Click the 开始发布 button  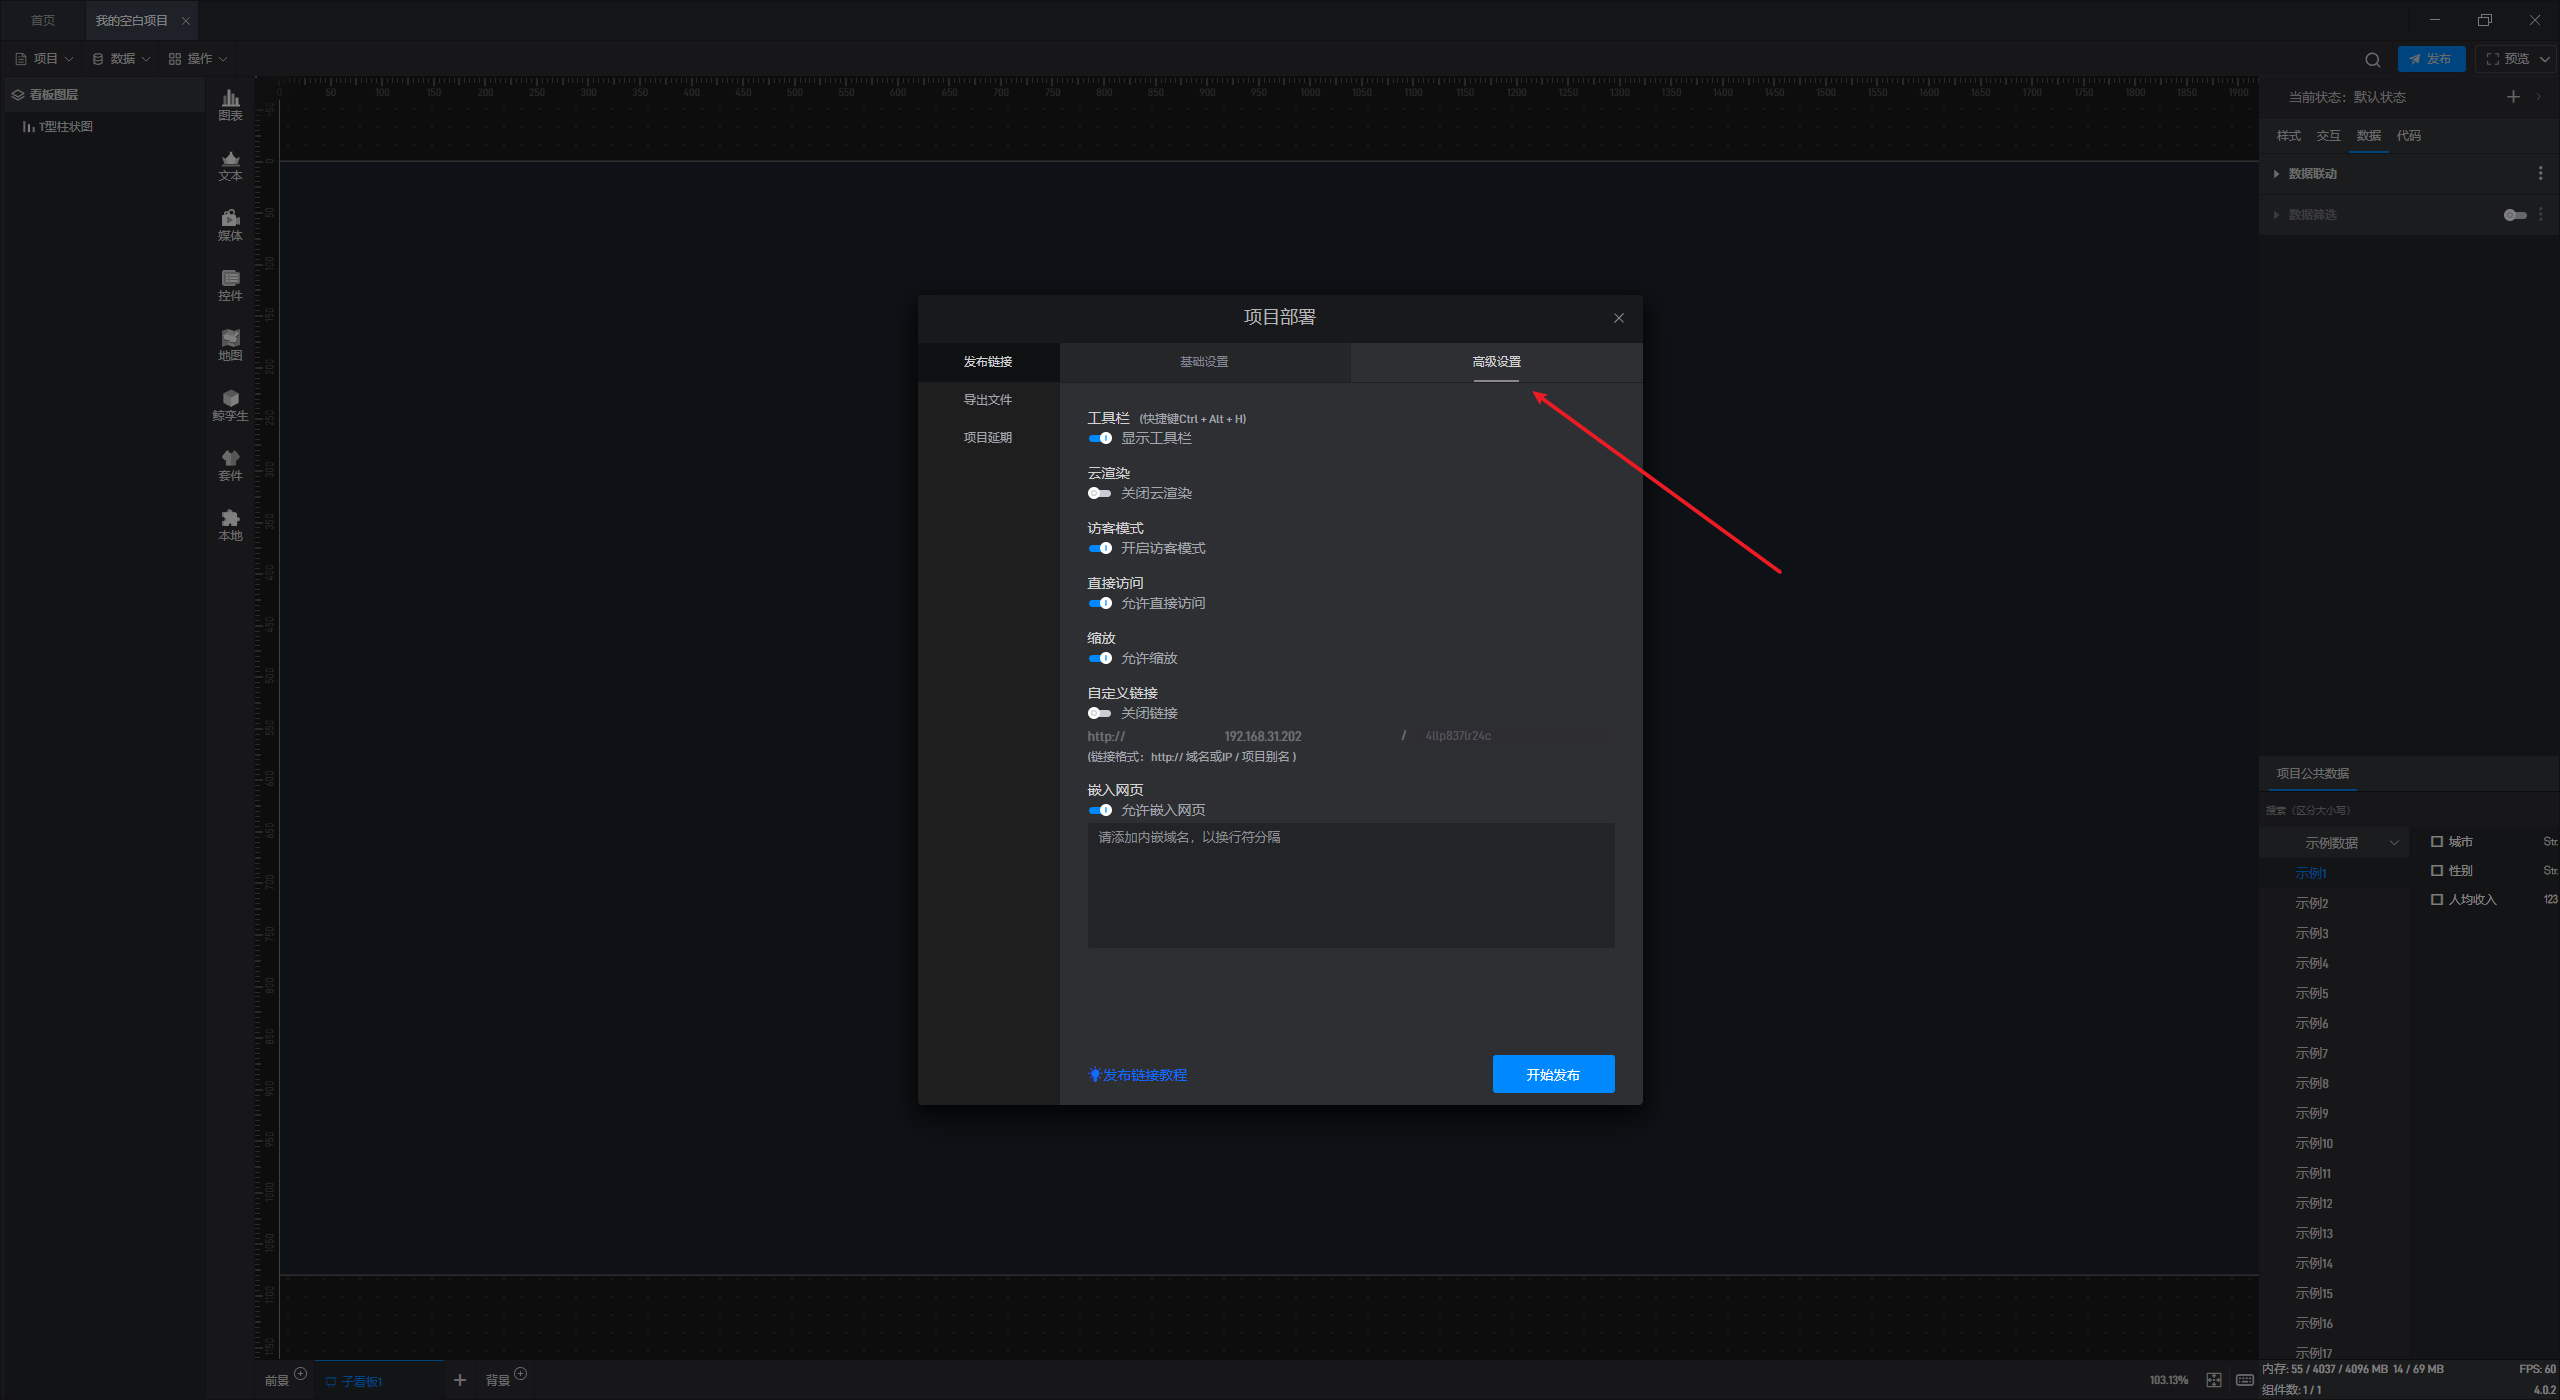[x=1553, y=1074]
